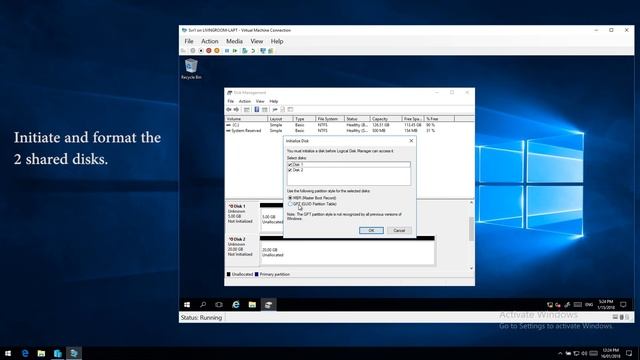
Task: Open View menu of Virtual Machine Connection
Action: [x=257, y=41]
